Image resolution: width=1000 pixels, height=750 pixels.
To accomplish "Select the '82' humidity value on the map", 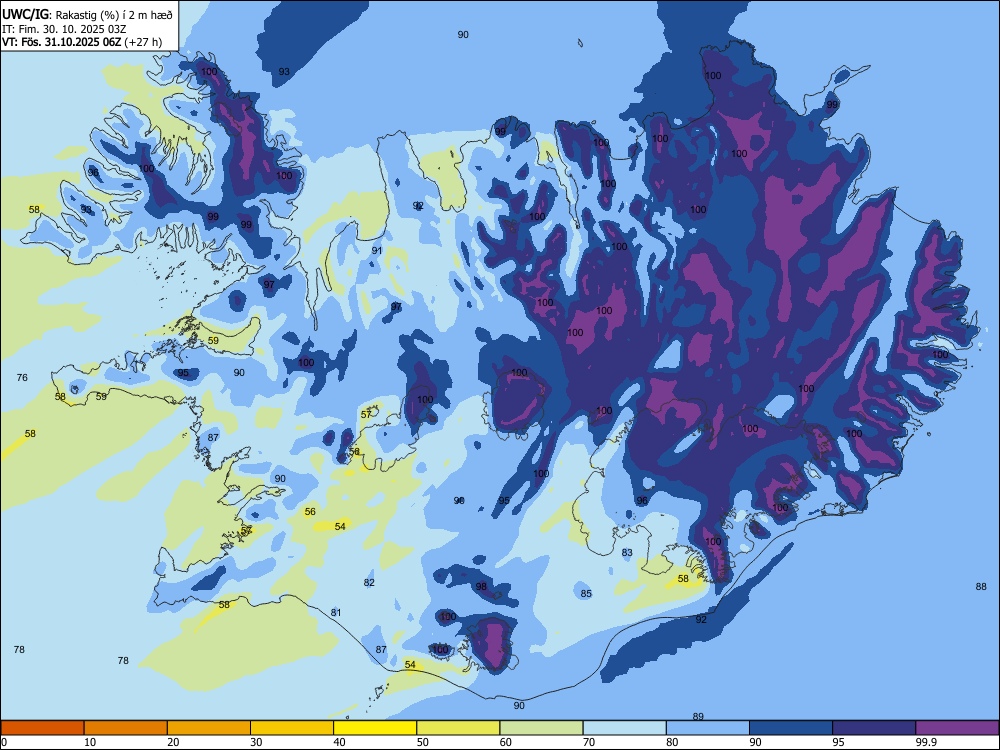I will pyautogui.click(x=369, y=582).
